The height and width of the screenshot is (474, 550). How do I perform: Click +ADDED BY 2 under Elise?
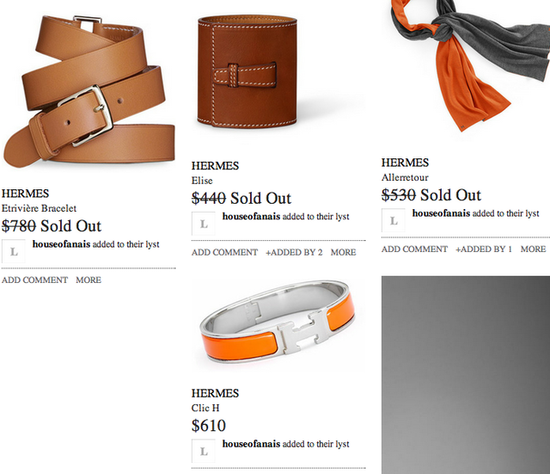point(294,252)
